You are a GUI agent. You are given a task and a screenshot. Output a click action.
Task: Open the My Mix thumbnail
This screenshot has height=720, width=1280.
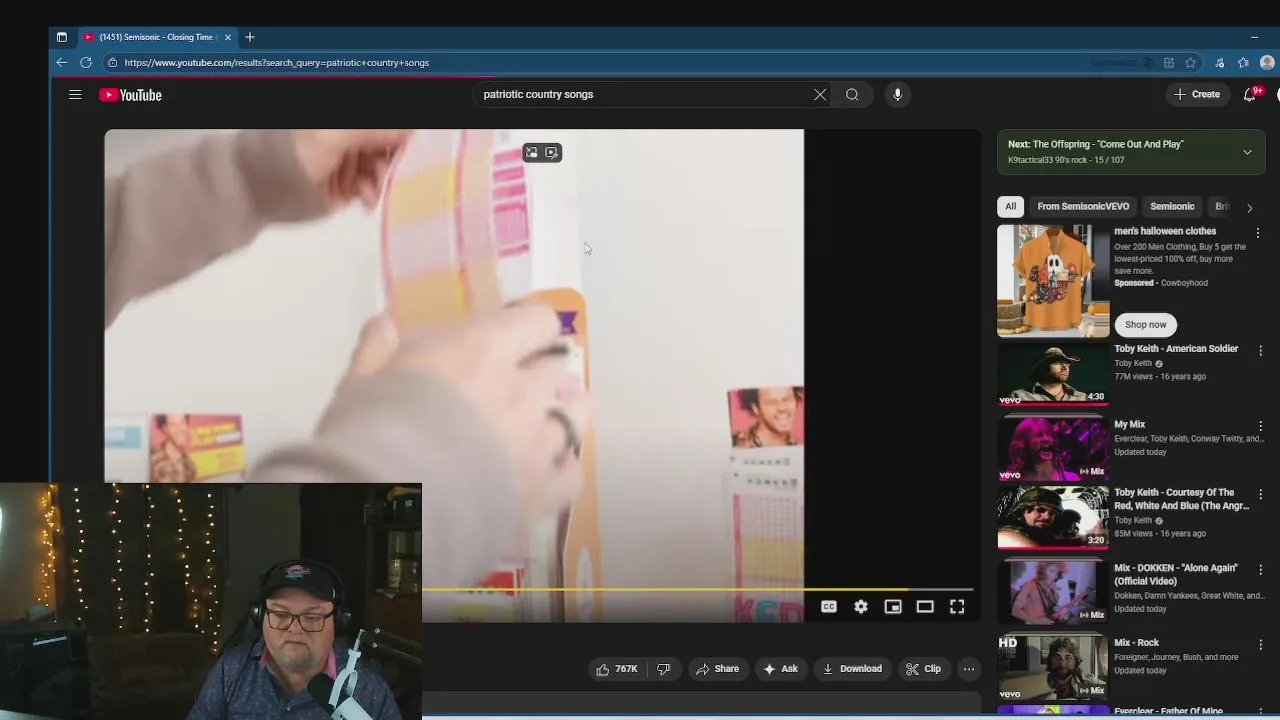pyautogui.click(x=1053, y=449)
